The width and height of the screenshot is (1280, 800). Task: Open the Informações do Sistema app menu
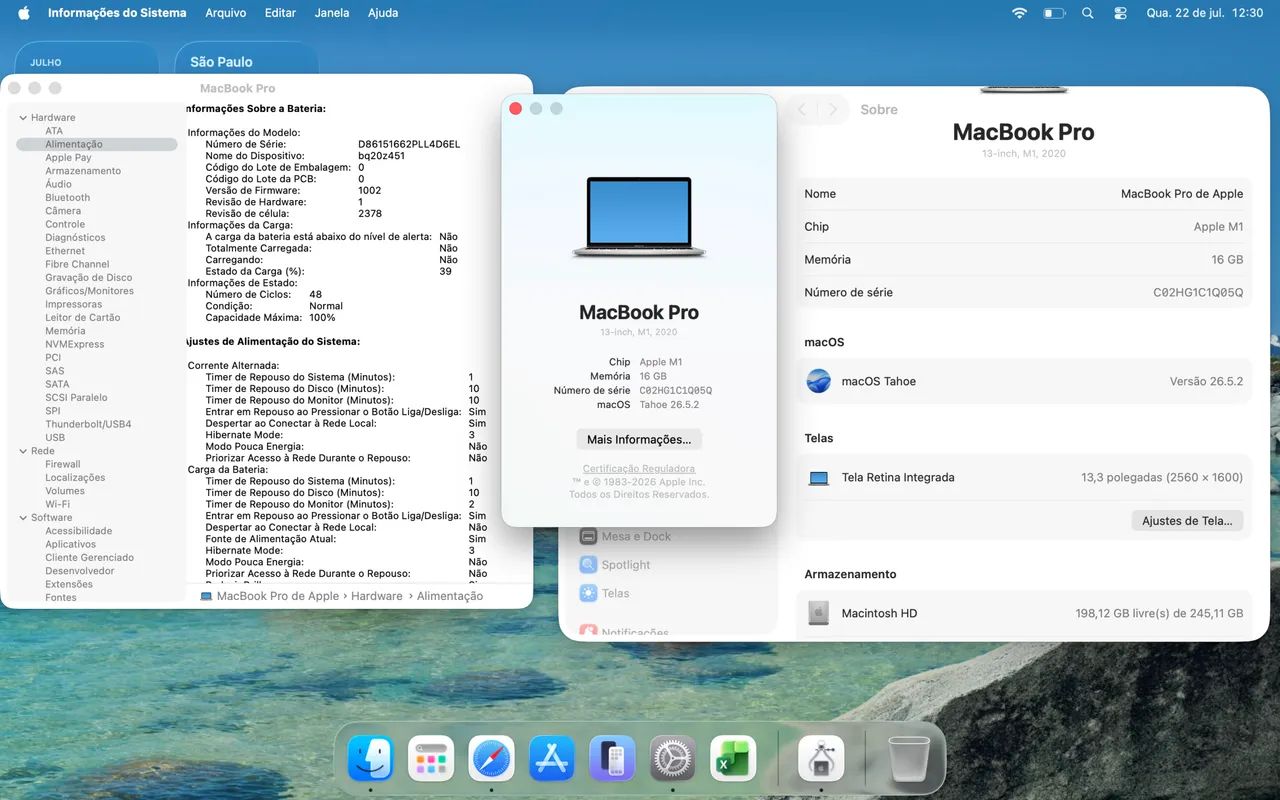117,13
